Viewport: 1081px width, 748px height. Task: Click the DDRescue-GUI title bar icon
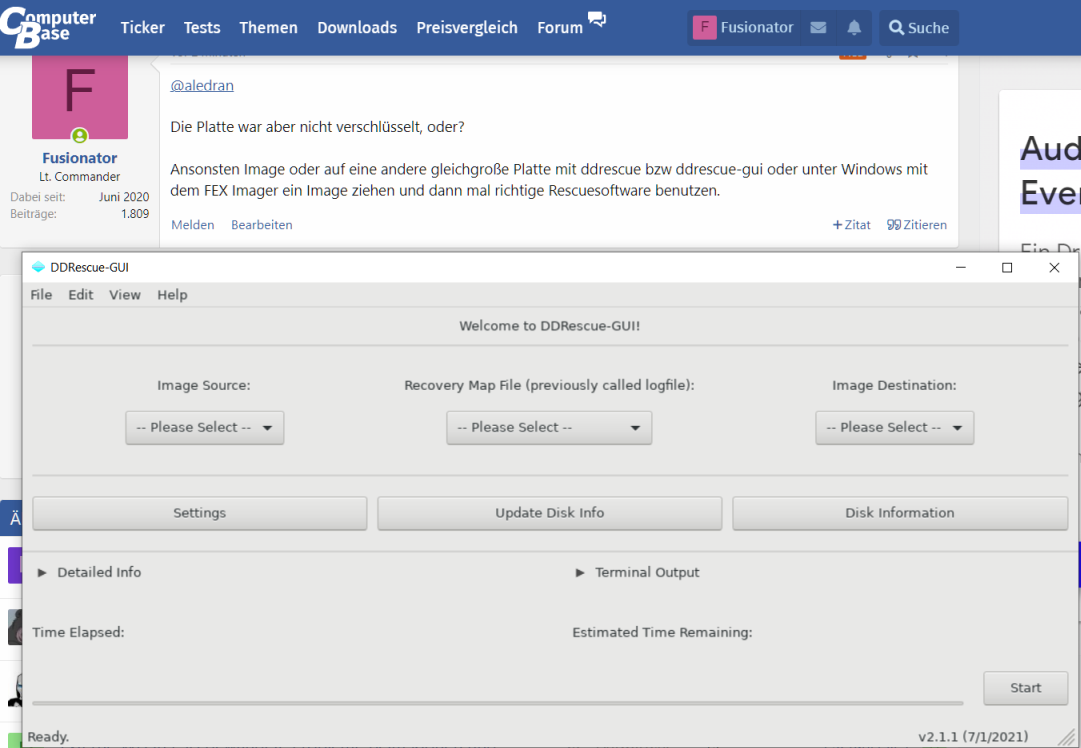(39, 267)
